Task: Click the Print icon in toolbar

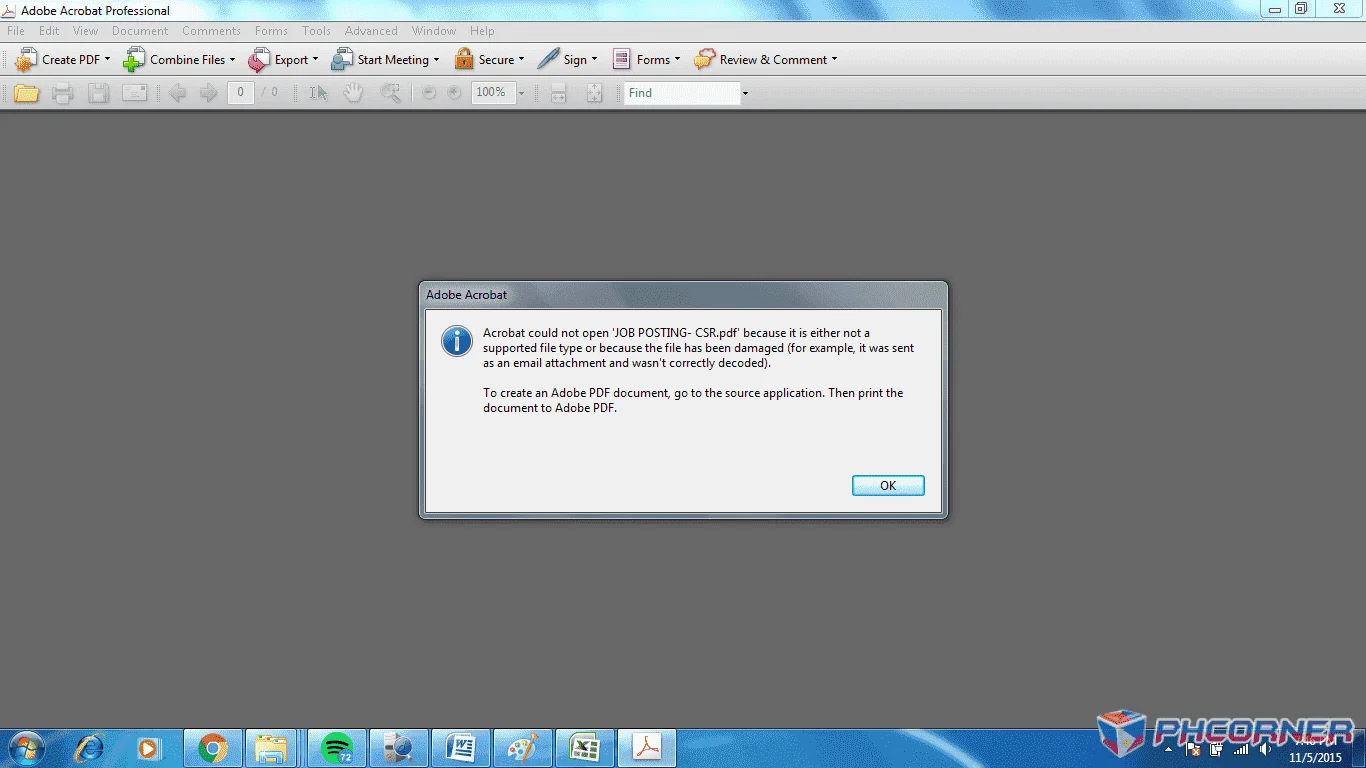Action: pos(62,93)
